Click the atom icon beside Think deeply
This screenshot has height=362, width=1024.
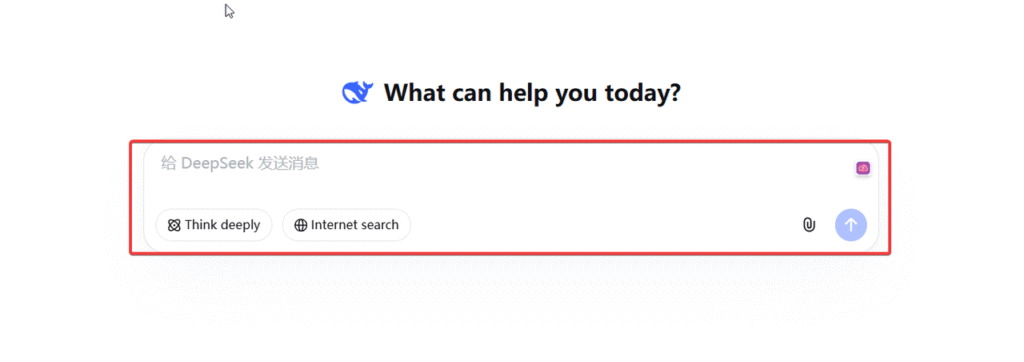(174, 225)
